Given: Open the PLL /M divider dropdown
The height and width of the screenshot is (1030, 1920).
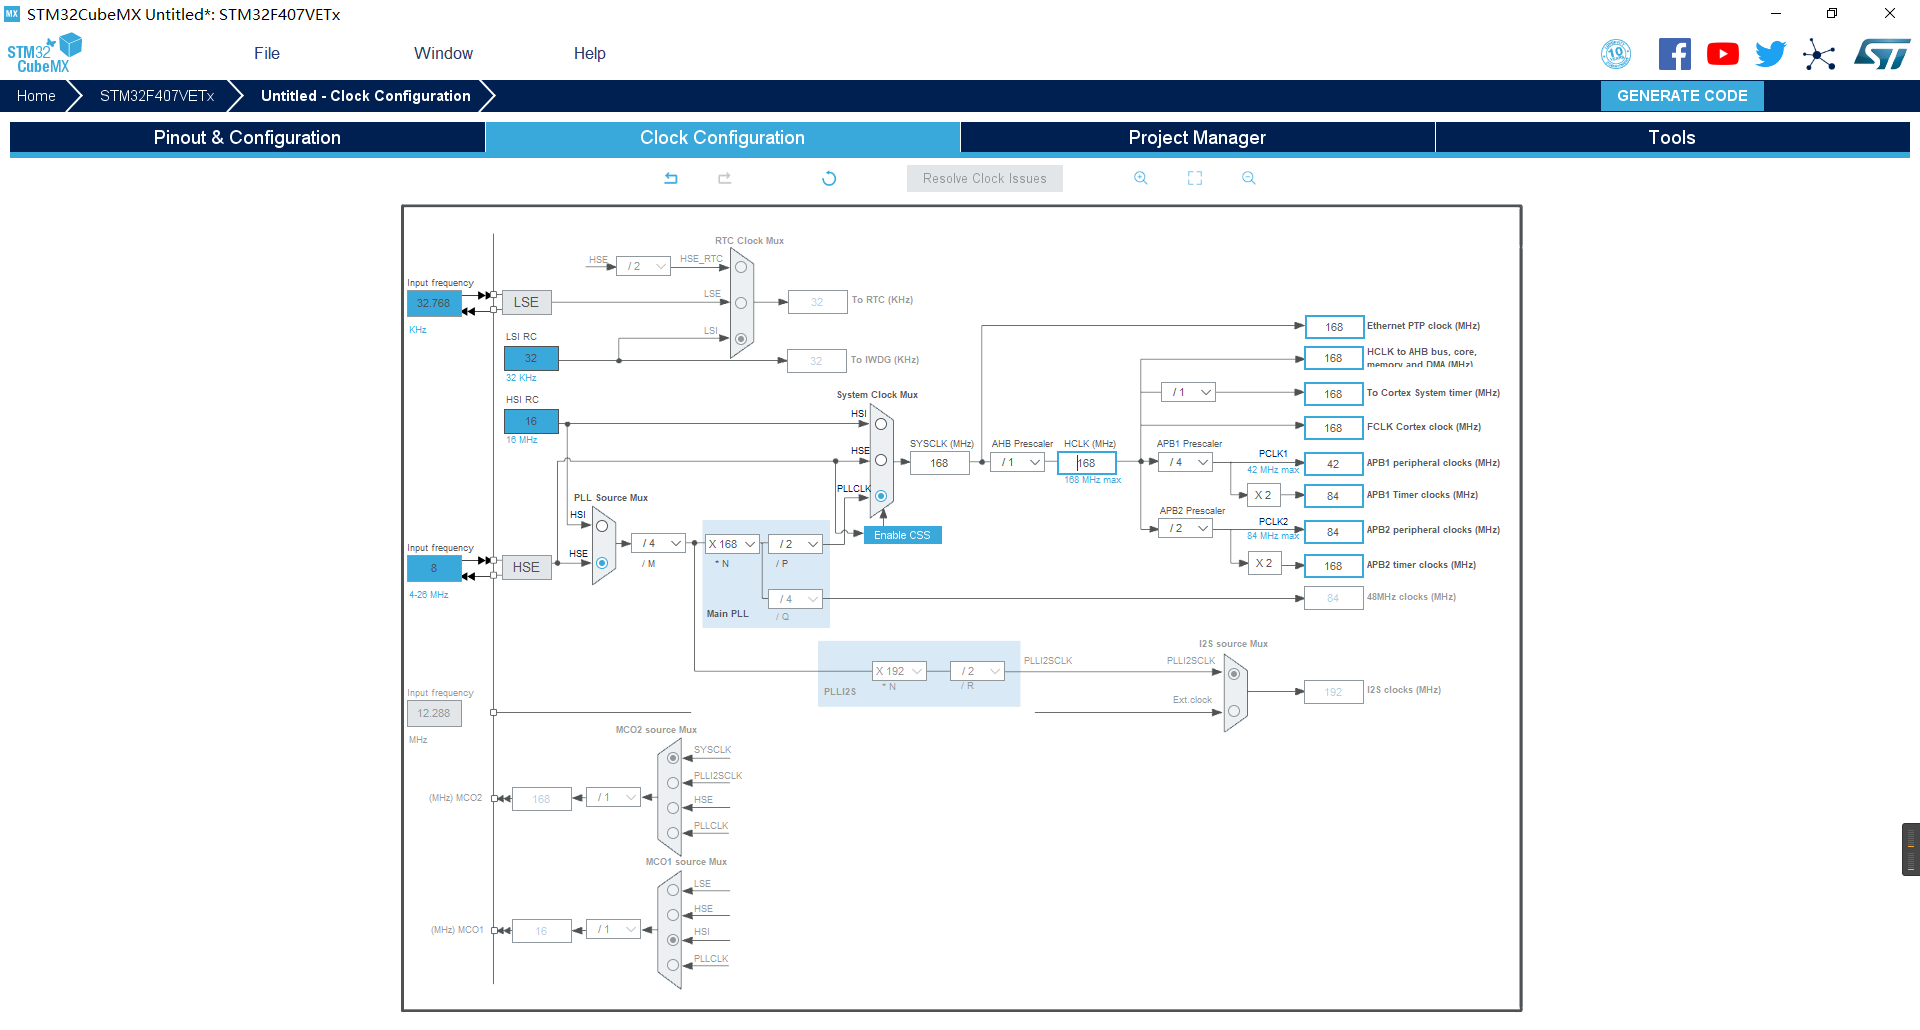Looking at the screenshot, I should (659, 543).
